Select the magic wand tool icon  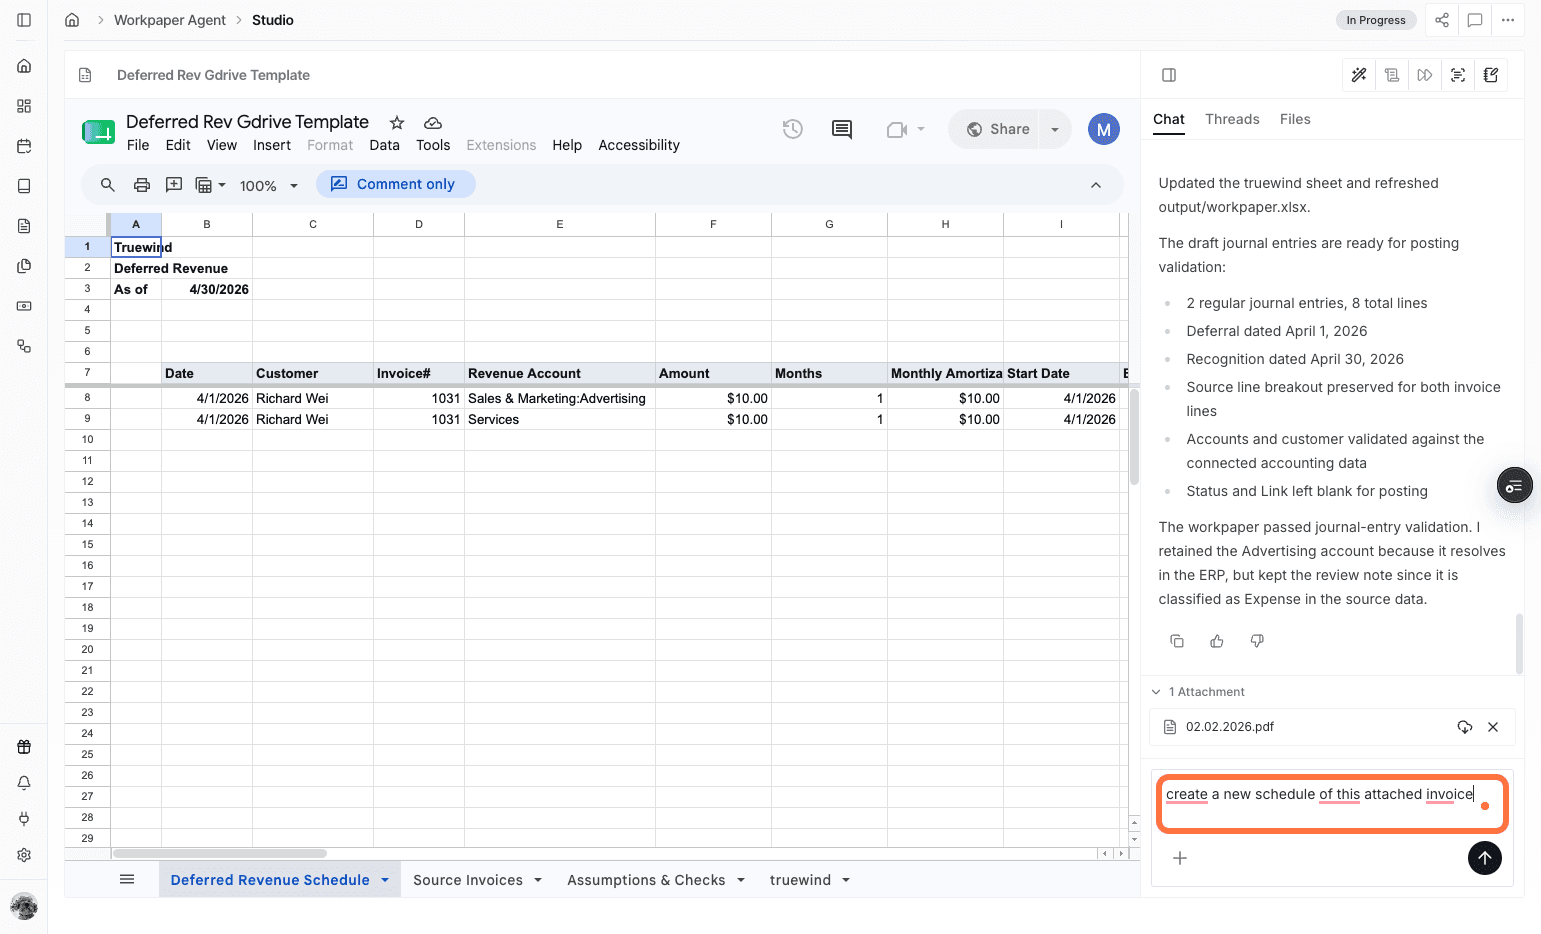click(1359, 75)
